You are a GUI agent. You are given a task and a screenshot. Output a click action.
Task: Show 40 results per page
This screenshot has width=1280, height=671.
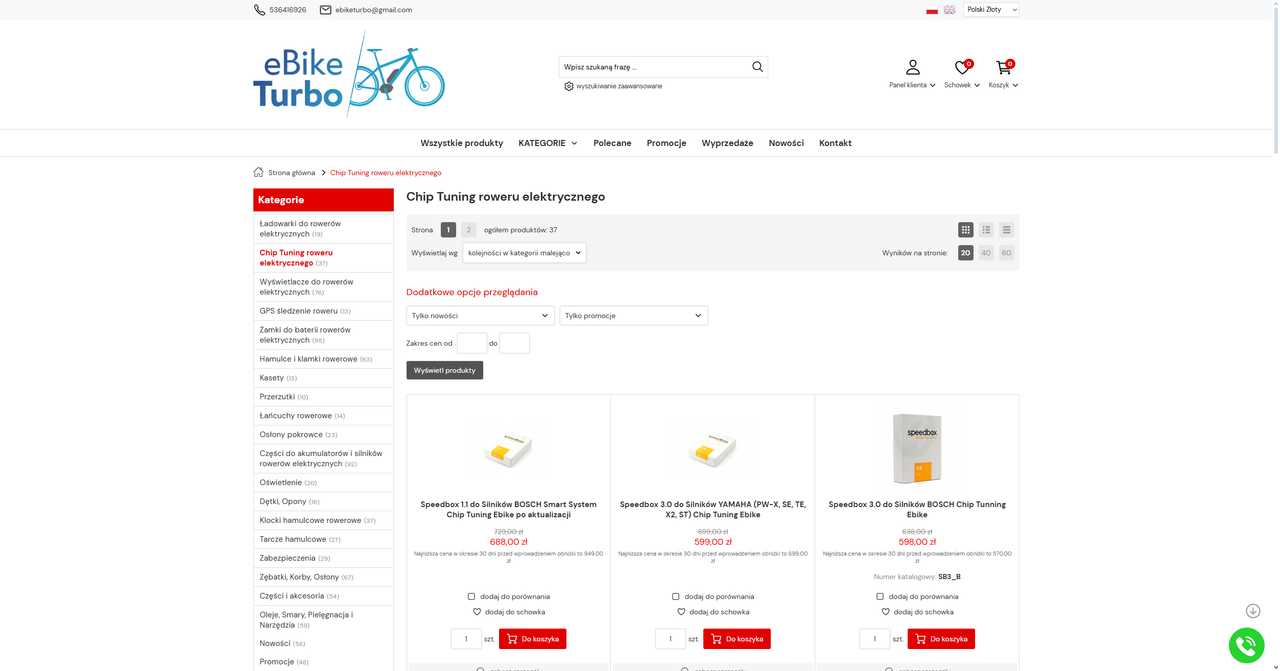coord(986,253)
